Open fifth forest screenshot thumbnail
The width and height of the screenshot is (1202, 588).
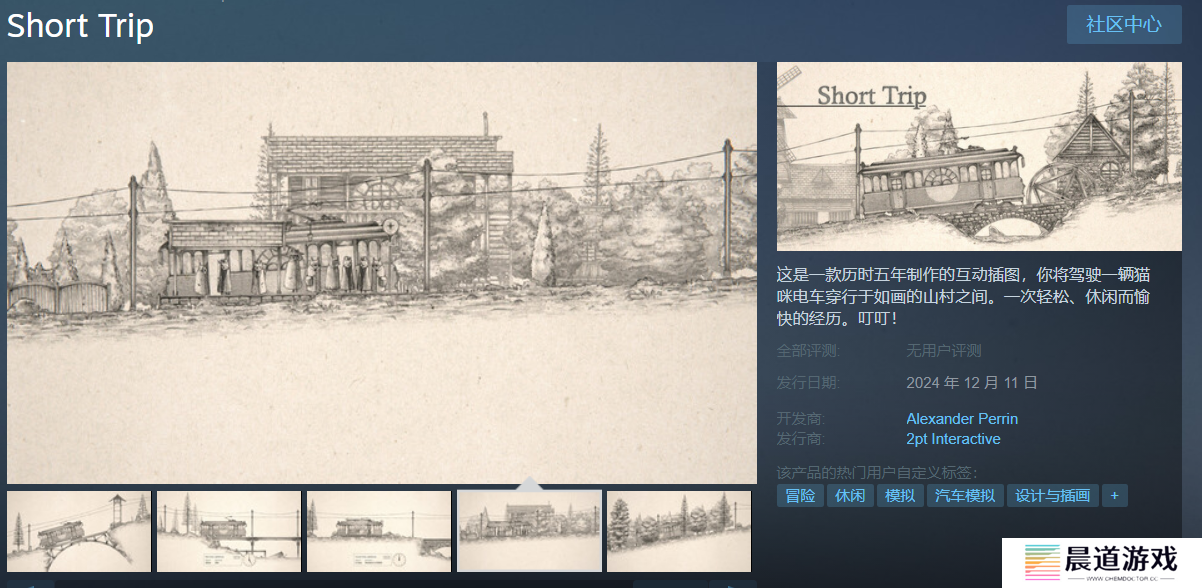tap(679, 531)
